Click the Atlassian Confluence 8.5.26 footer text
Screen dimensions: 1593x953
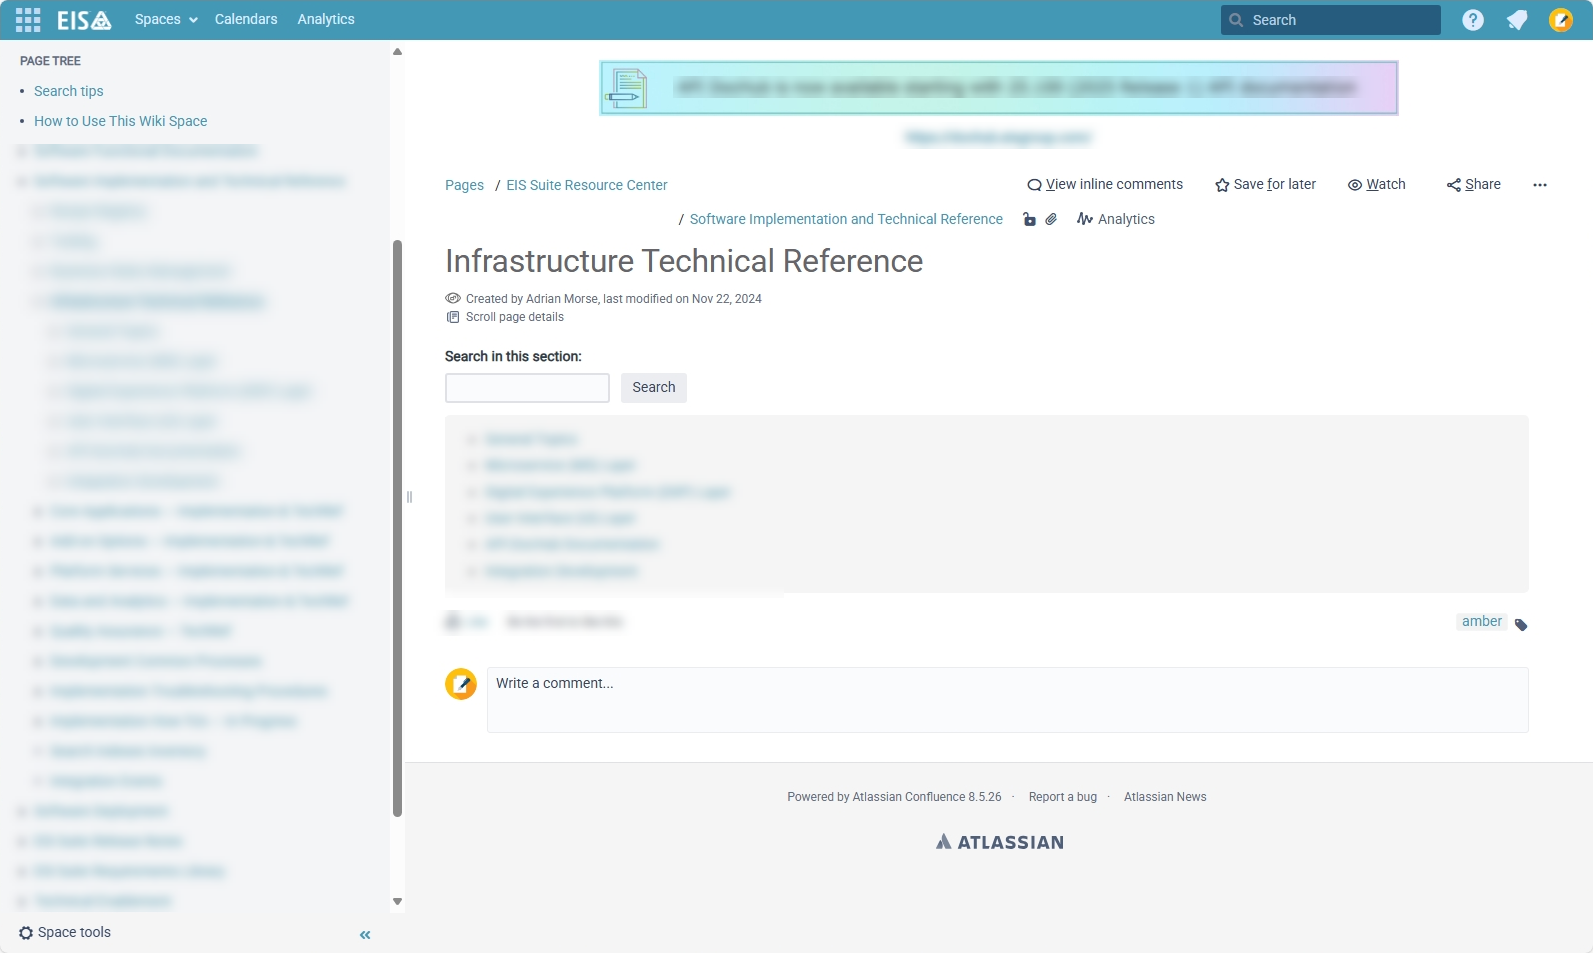[927, 797]
